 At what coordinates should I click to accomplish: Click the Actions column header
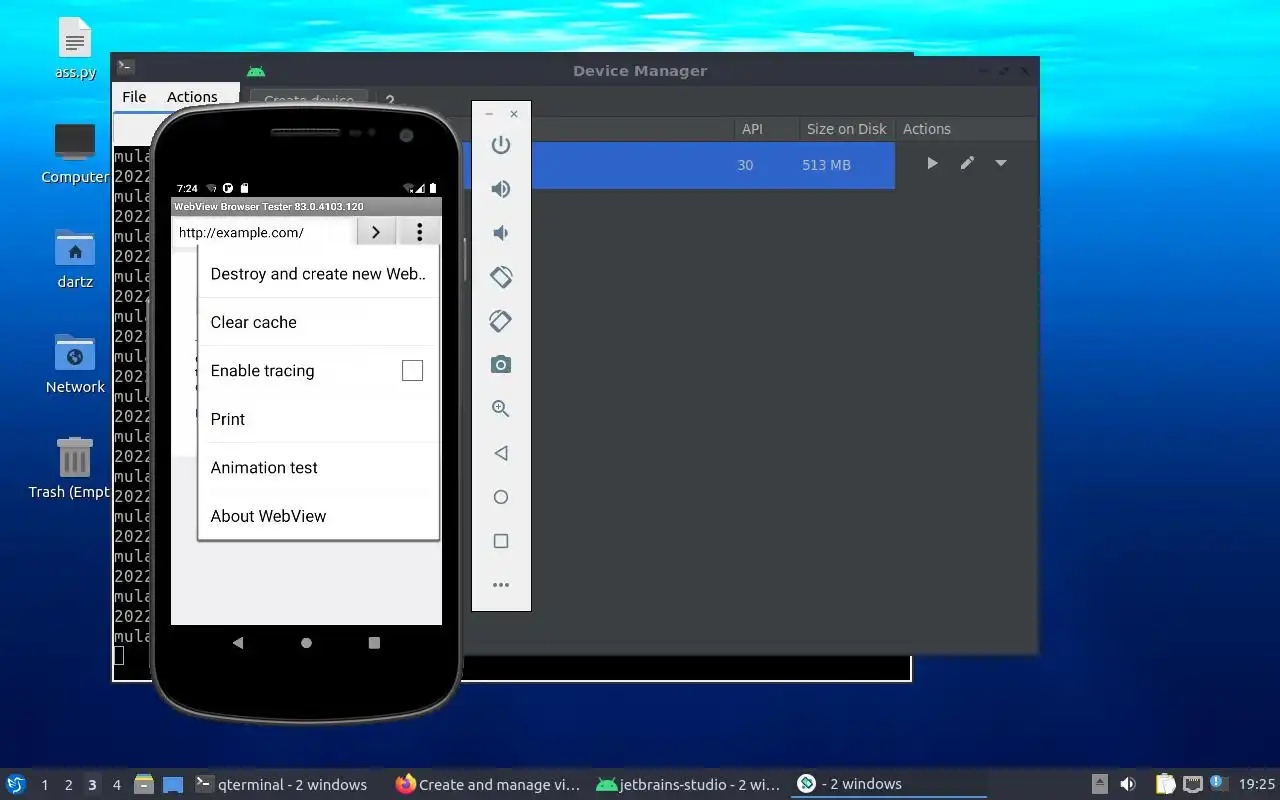point(927,129)
